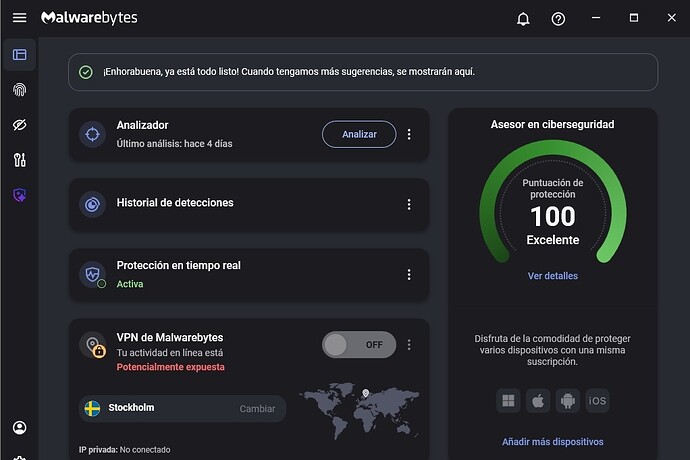This screenshot has width=690, height=460.
Task: Click 'Asesor en ciberseguridad' heading
Action: click(x=552, y=125)
